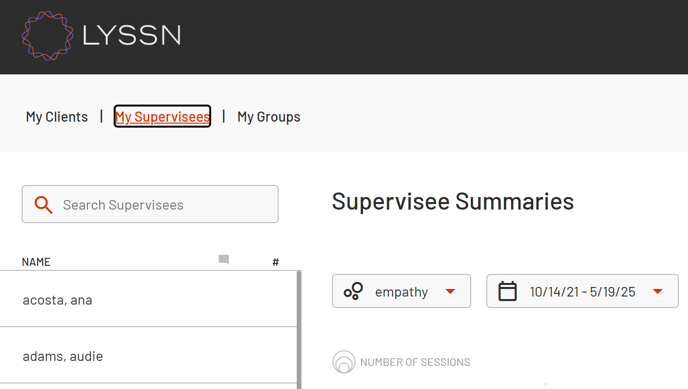
Task: Focus the Search Supervisees input field
Action: [150, 204]
